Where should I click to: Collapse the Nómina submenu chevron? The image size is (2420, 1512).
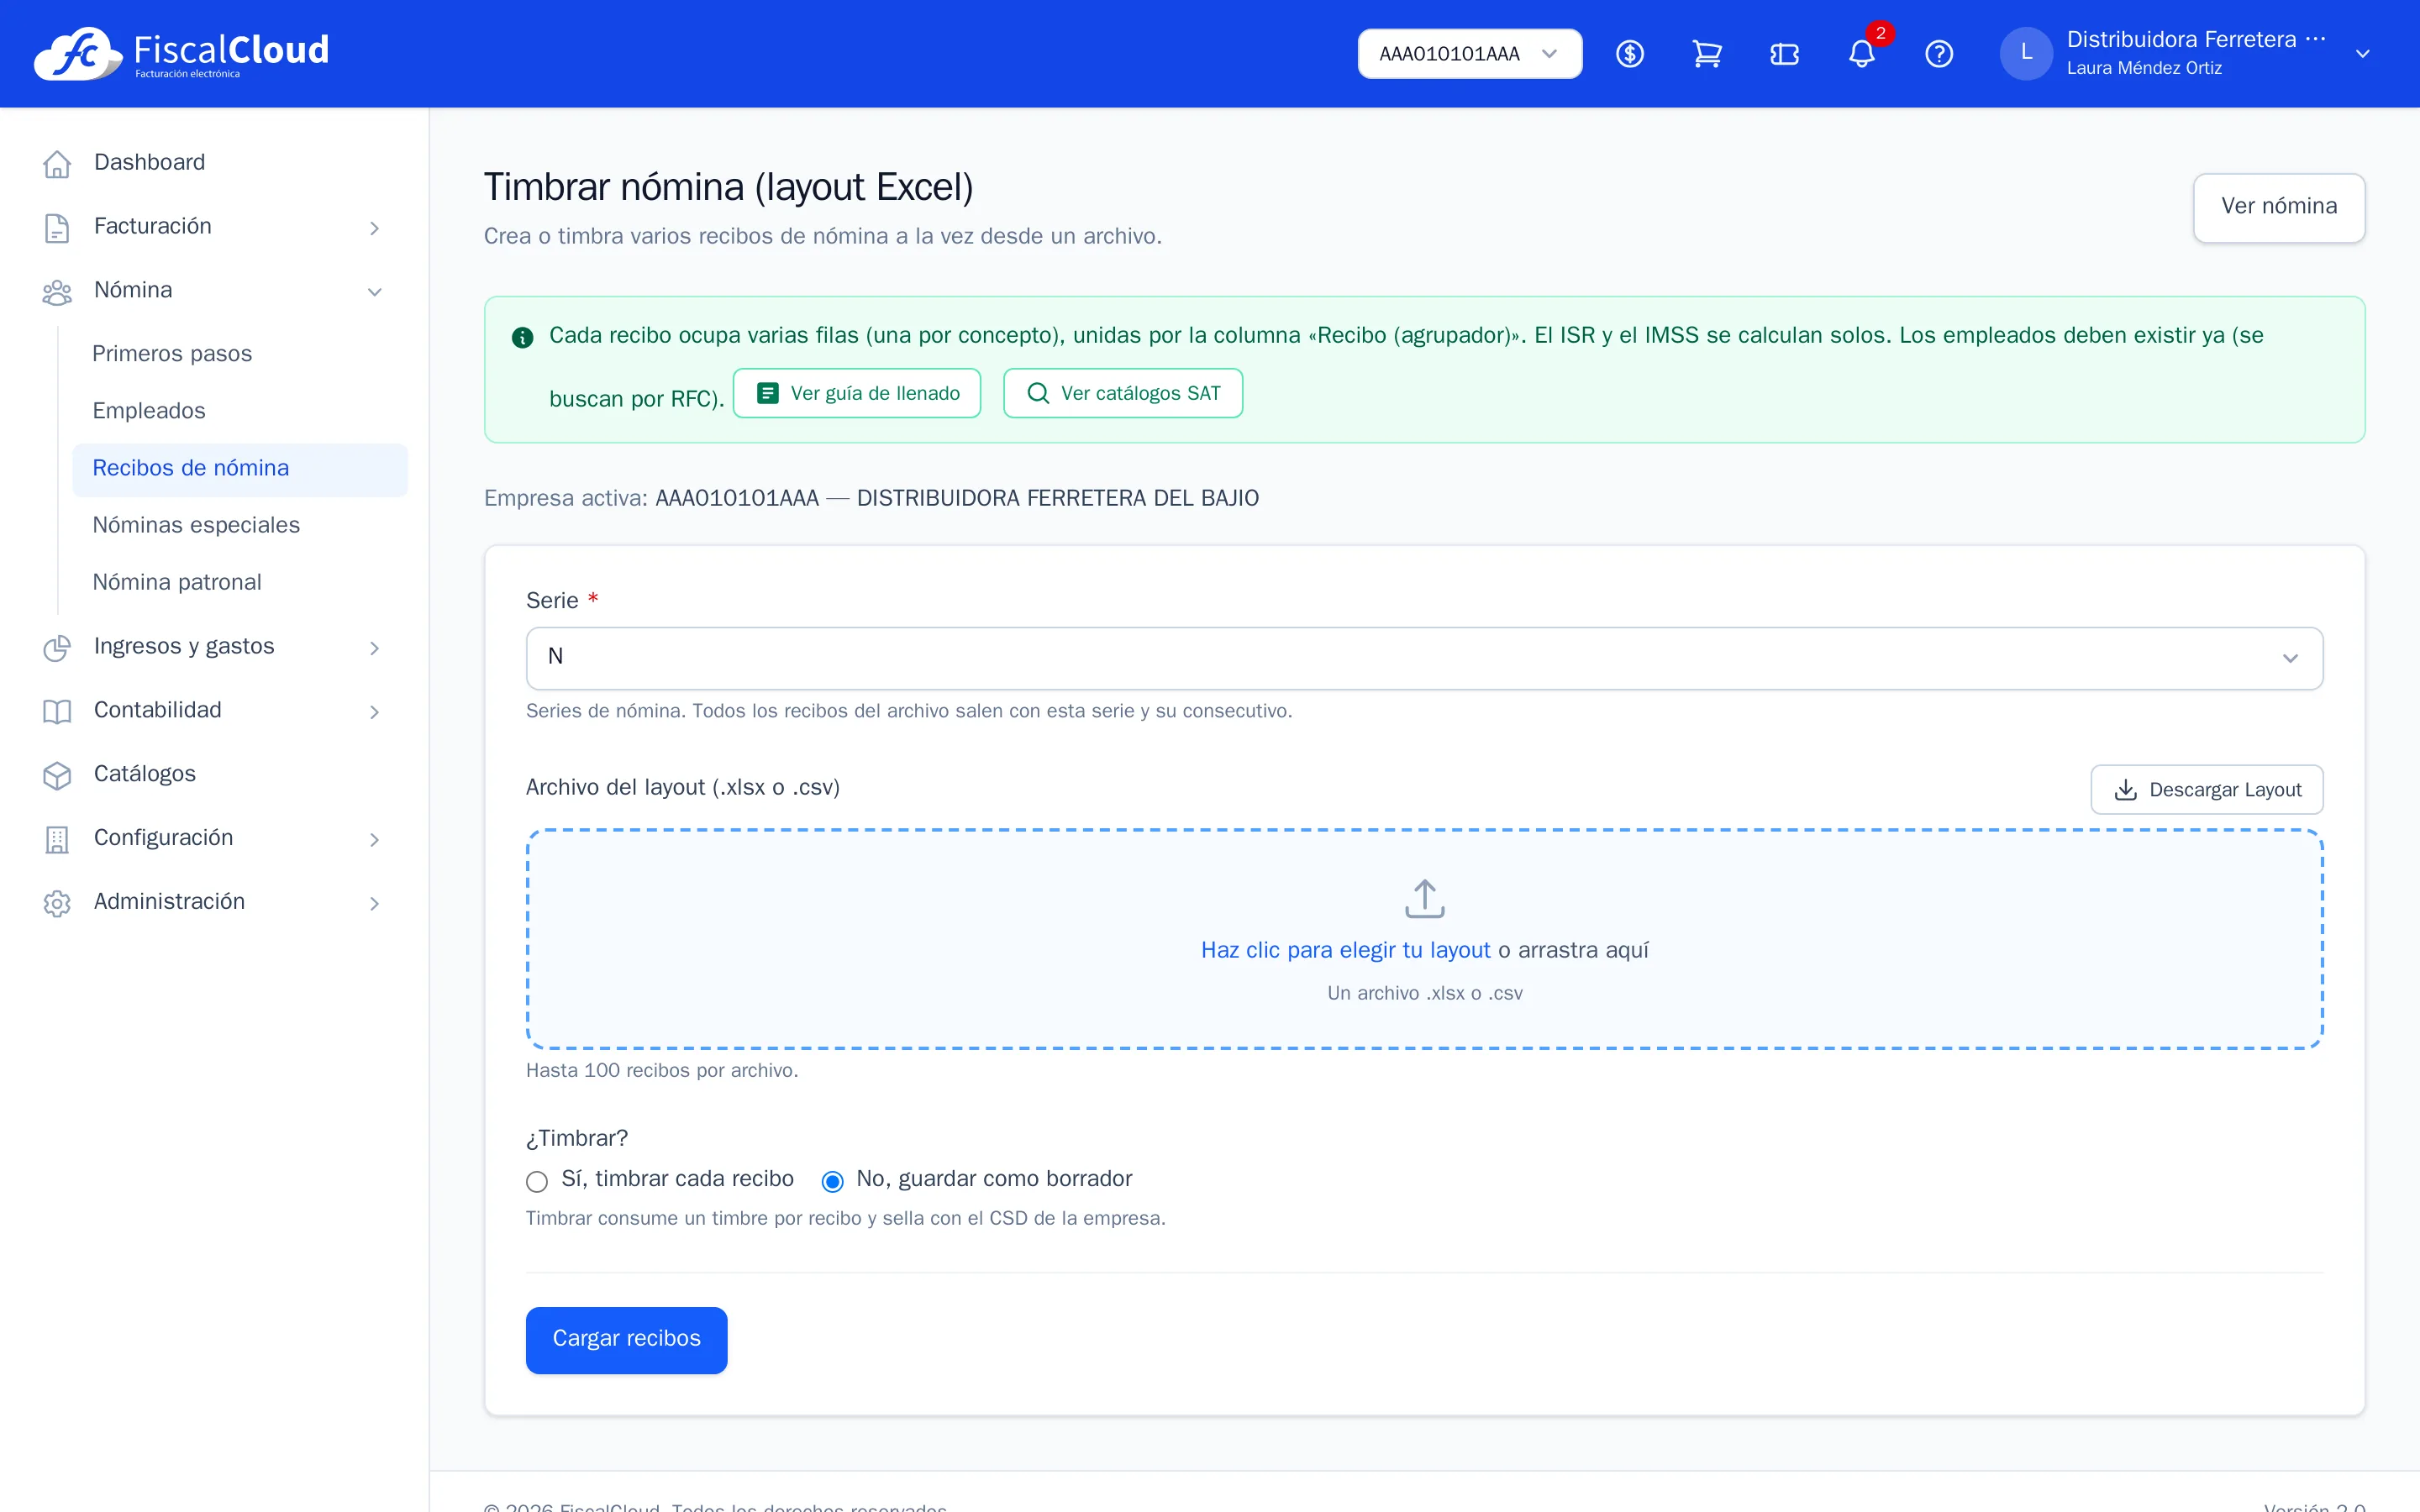click(x=374, y=292)
